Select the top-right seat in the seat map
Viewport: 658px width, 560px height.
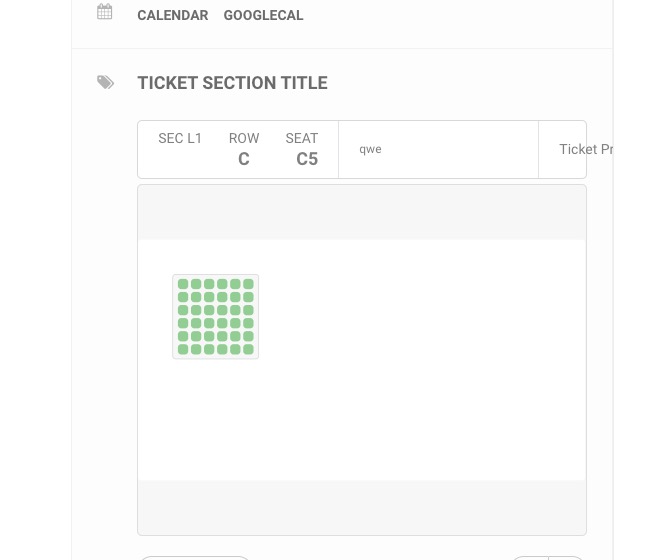pyautogui.click(x=248, y=284)
